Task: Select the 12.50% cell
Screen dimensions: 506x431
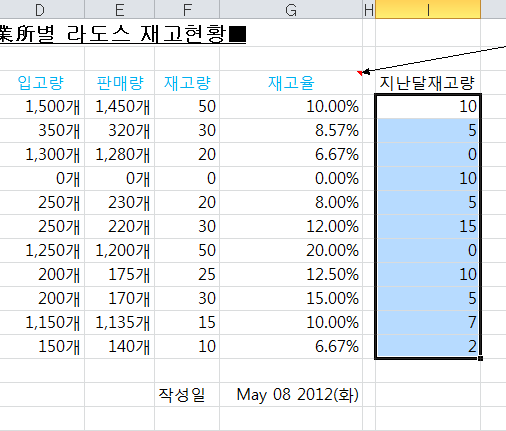Action: [291, 275]
